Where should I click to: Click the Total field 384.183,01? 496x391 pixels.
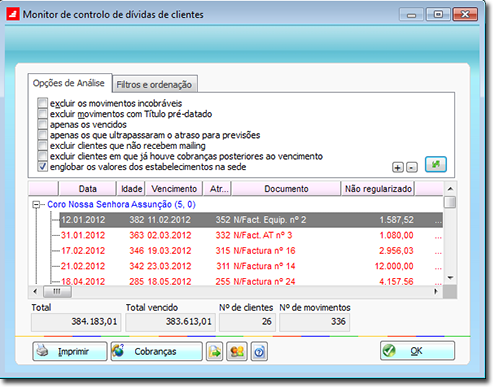pyautogui.click(x=76, y=322)
